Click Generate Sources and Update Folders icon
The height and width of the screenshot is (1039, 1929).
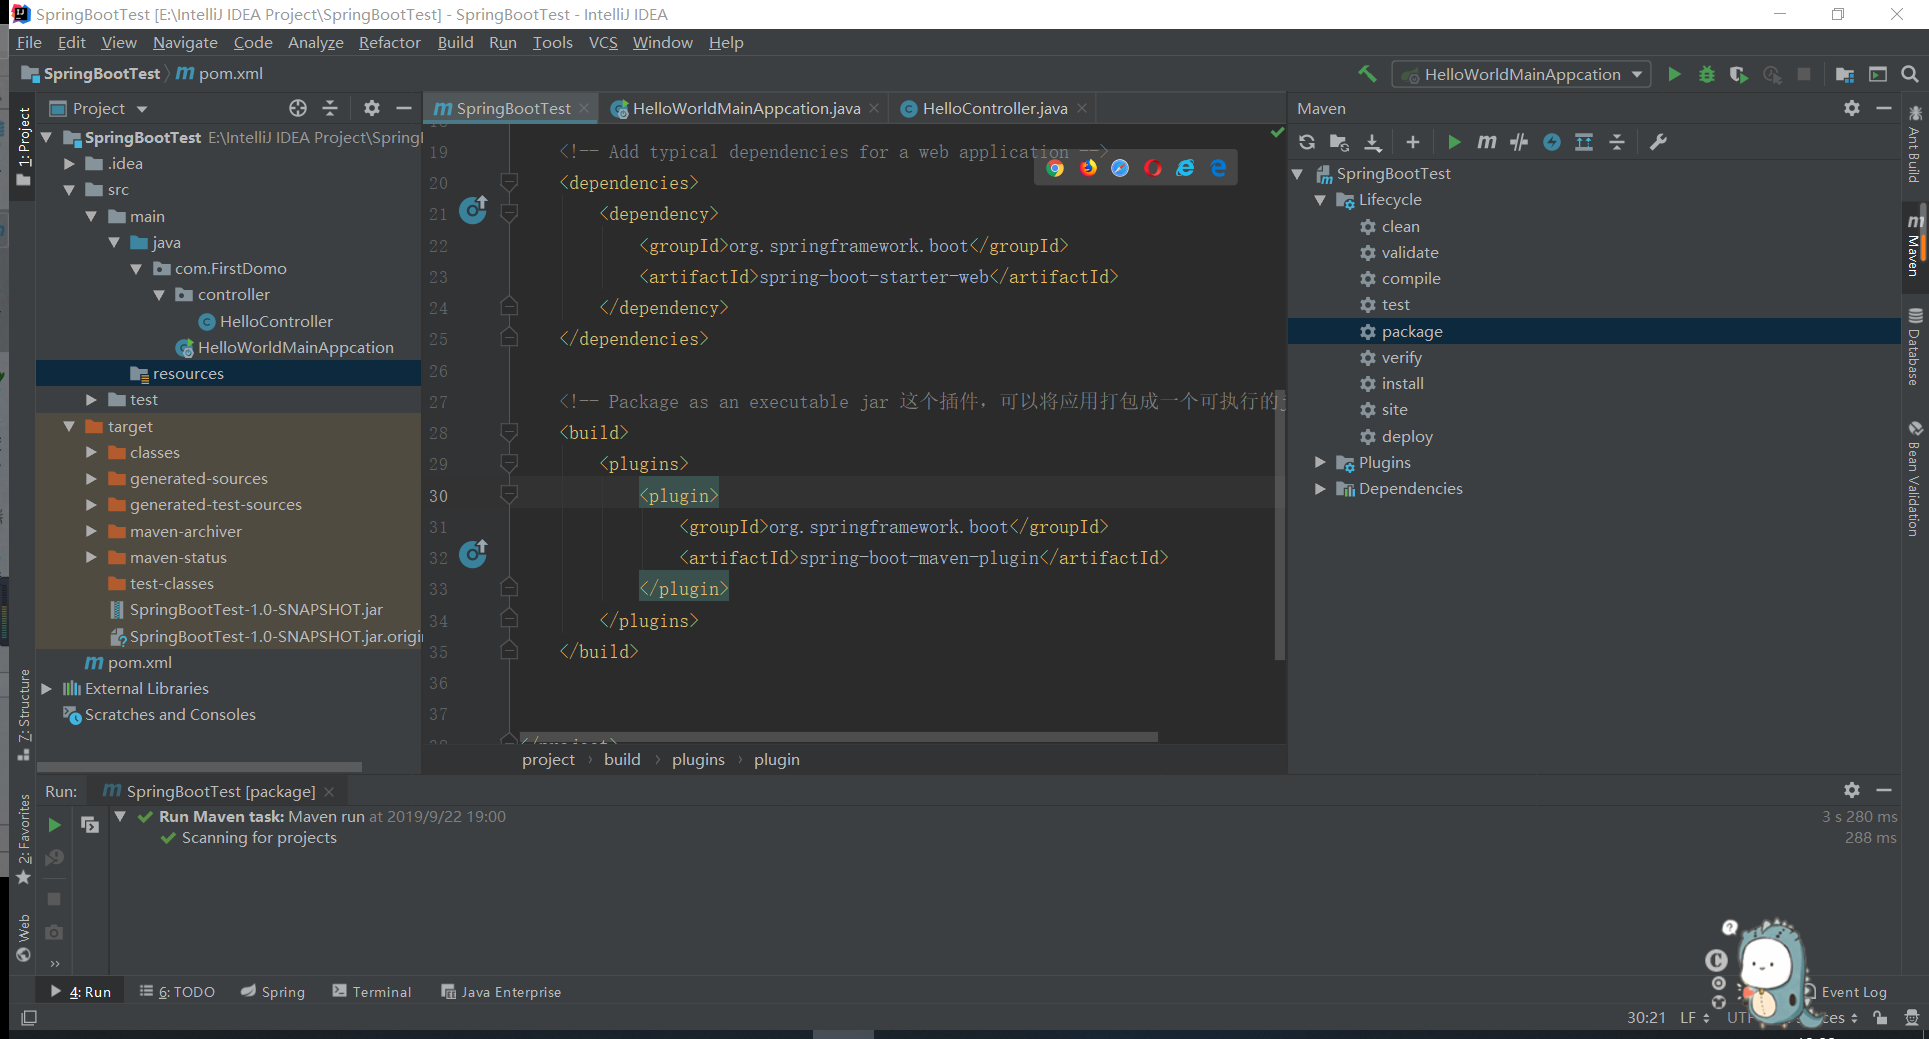pos(1339,142)
